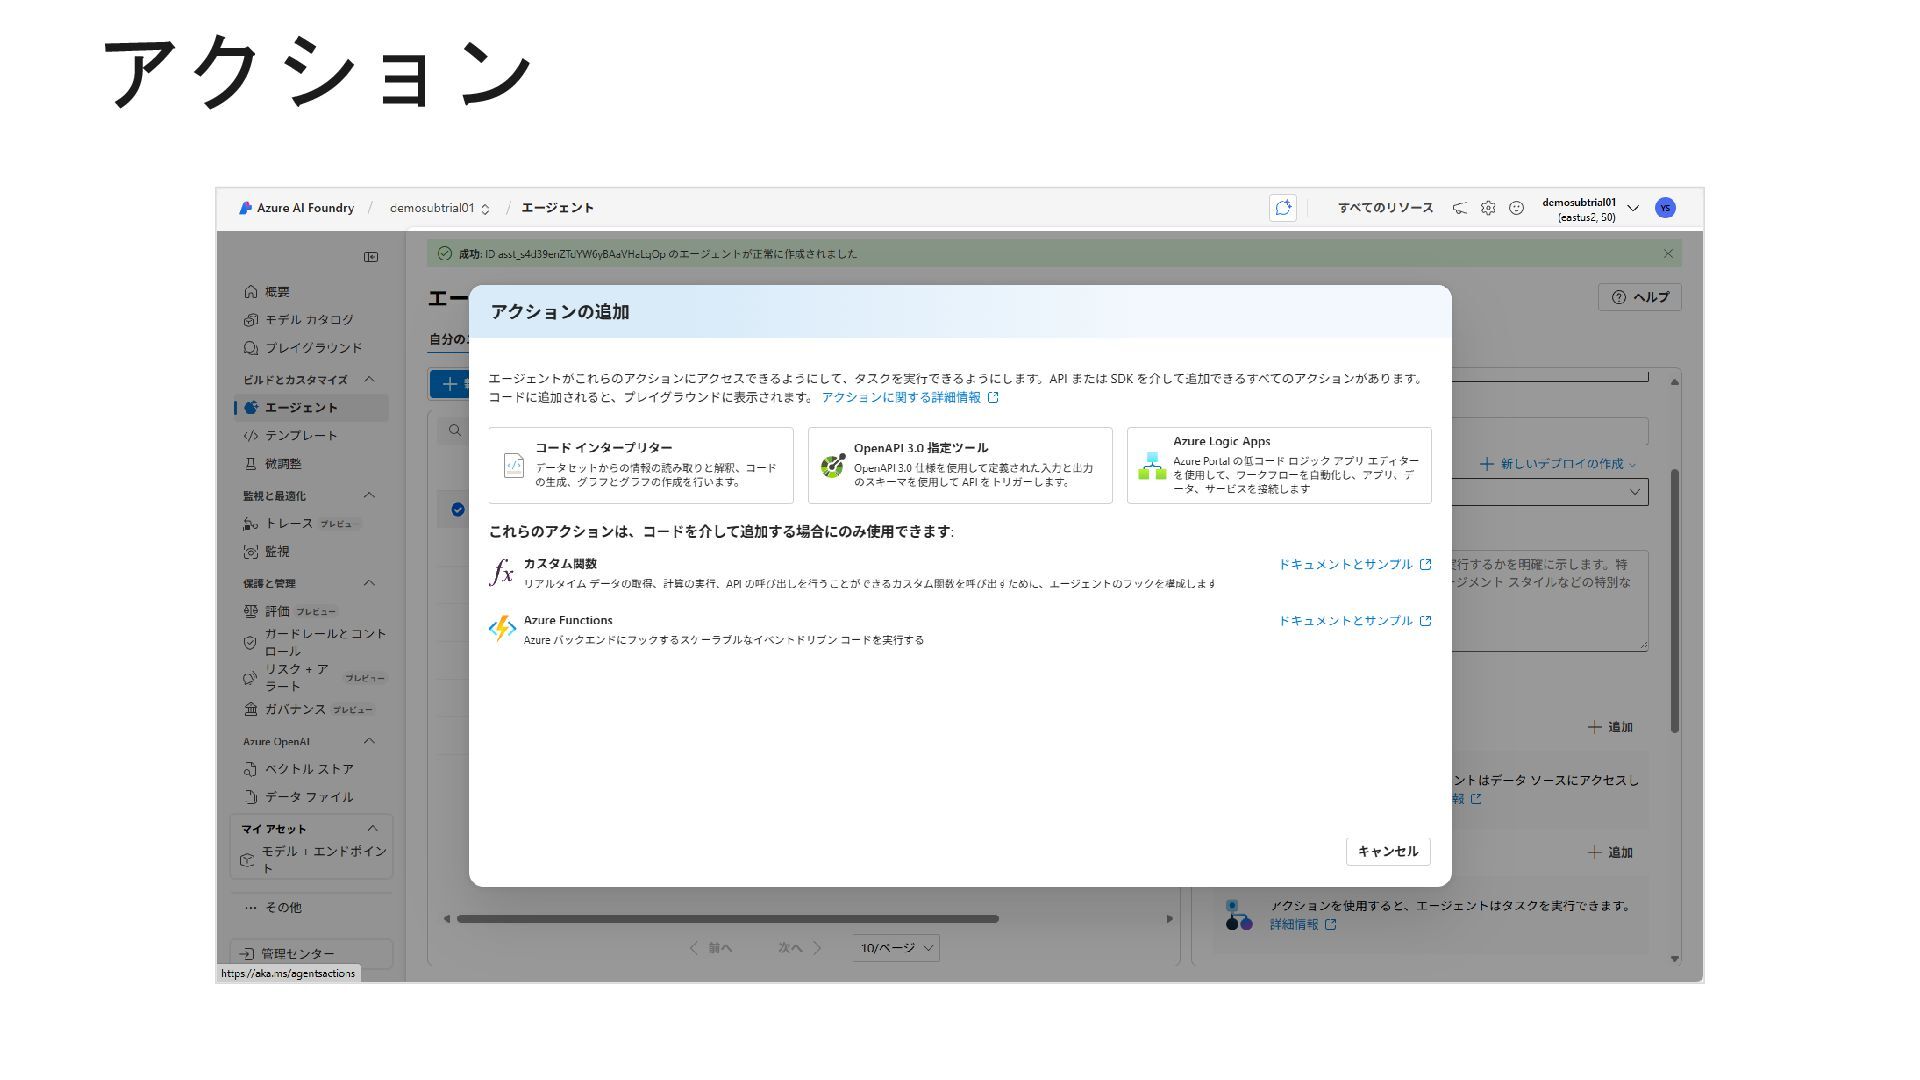Click the Azure AI Foundry logo

(296, 208)
